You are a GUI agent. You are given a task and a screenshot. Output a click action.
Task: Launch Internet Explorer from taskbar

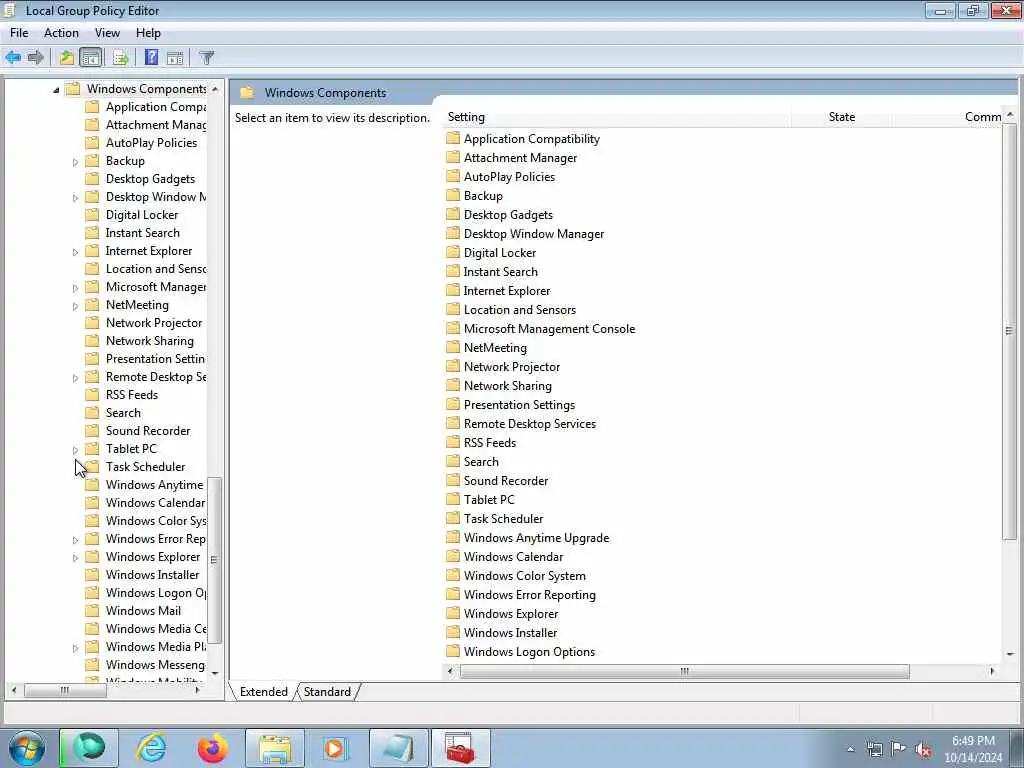(151, 748)
